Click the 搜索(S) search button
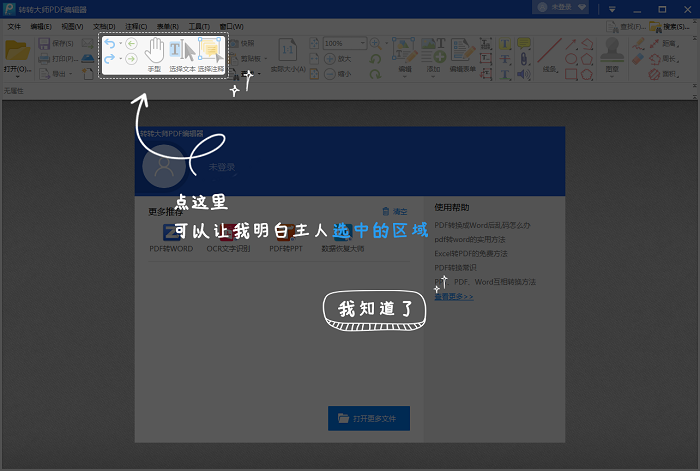Viewport: 700px width, 471px height. 670,27
